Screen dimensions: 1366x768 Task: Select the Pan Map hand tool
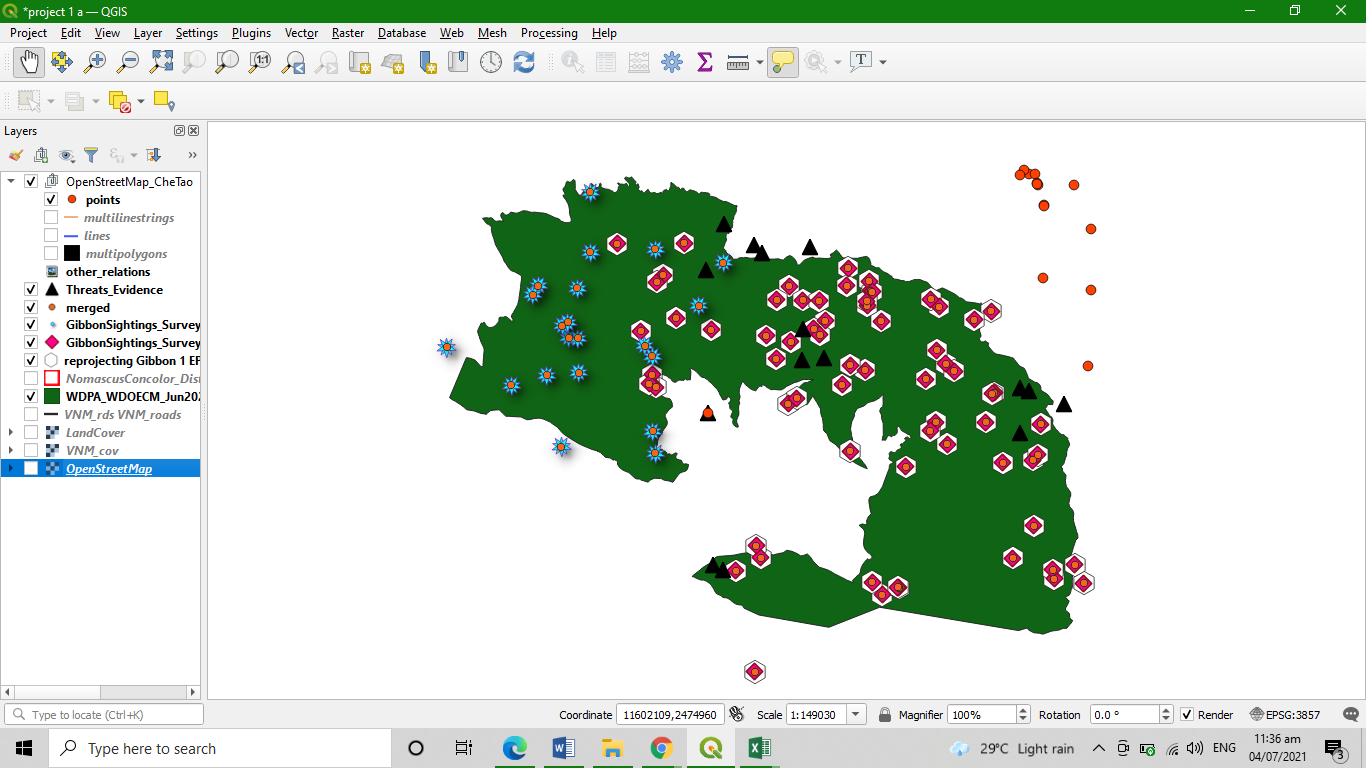29,62
